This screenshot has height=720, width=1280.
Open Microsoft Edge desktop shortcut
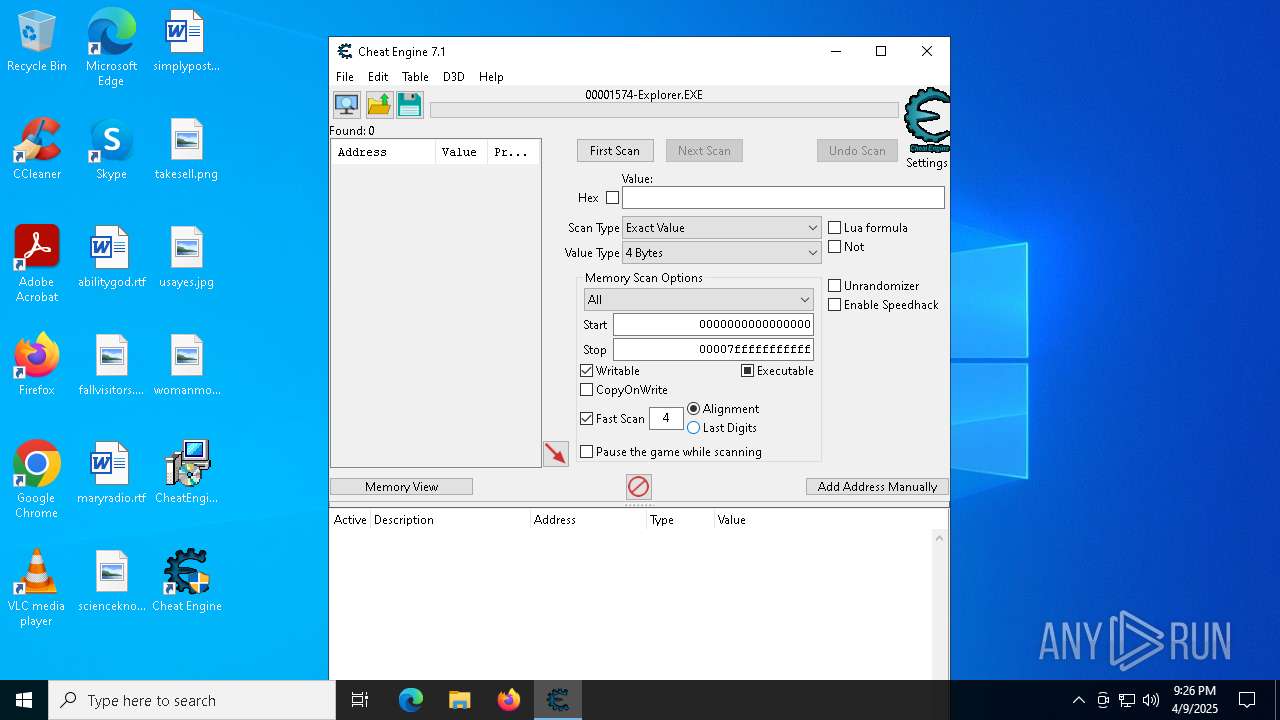[x=111, y=48]
